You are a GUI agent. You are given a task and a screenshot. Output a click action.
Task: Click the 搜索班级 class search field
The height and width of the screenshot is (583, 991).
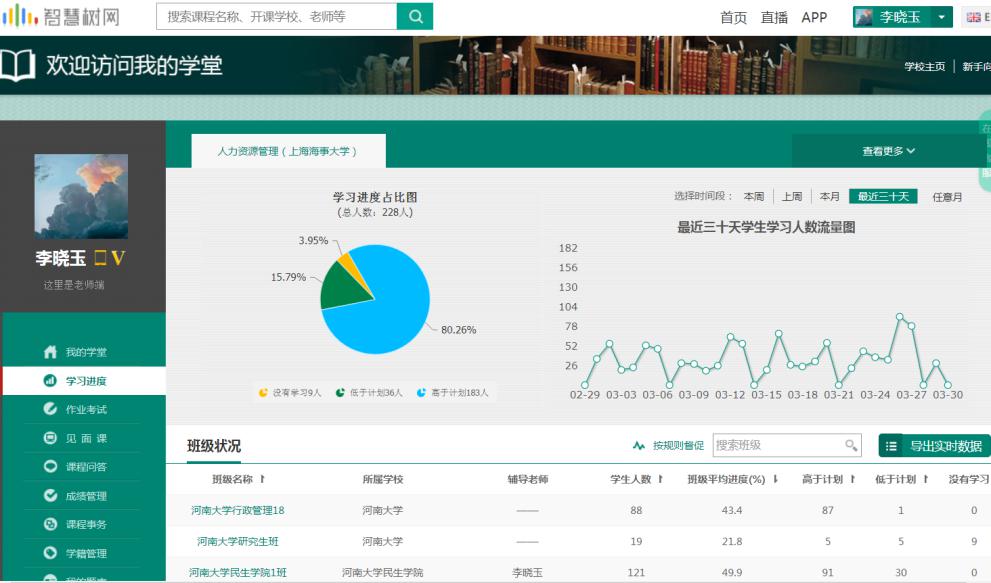(778, 445)
